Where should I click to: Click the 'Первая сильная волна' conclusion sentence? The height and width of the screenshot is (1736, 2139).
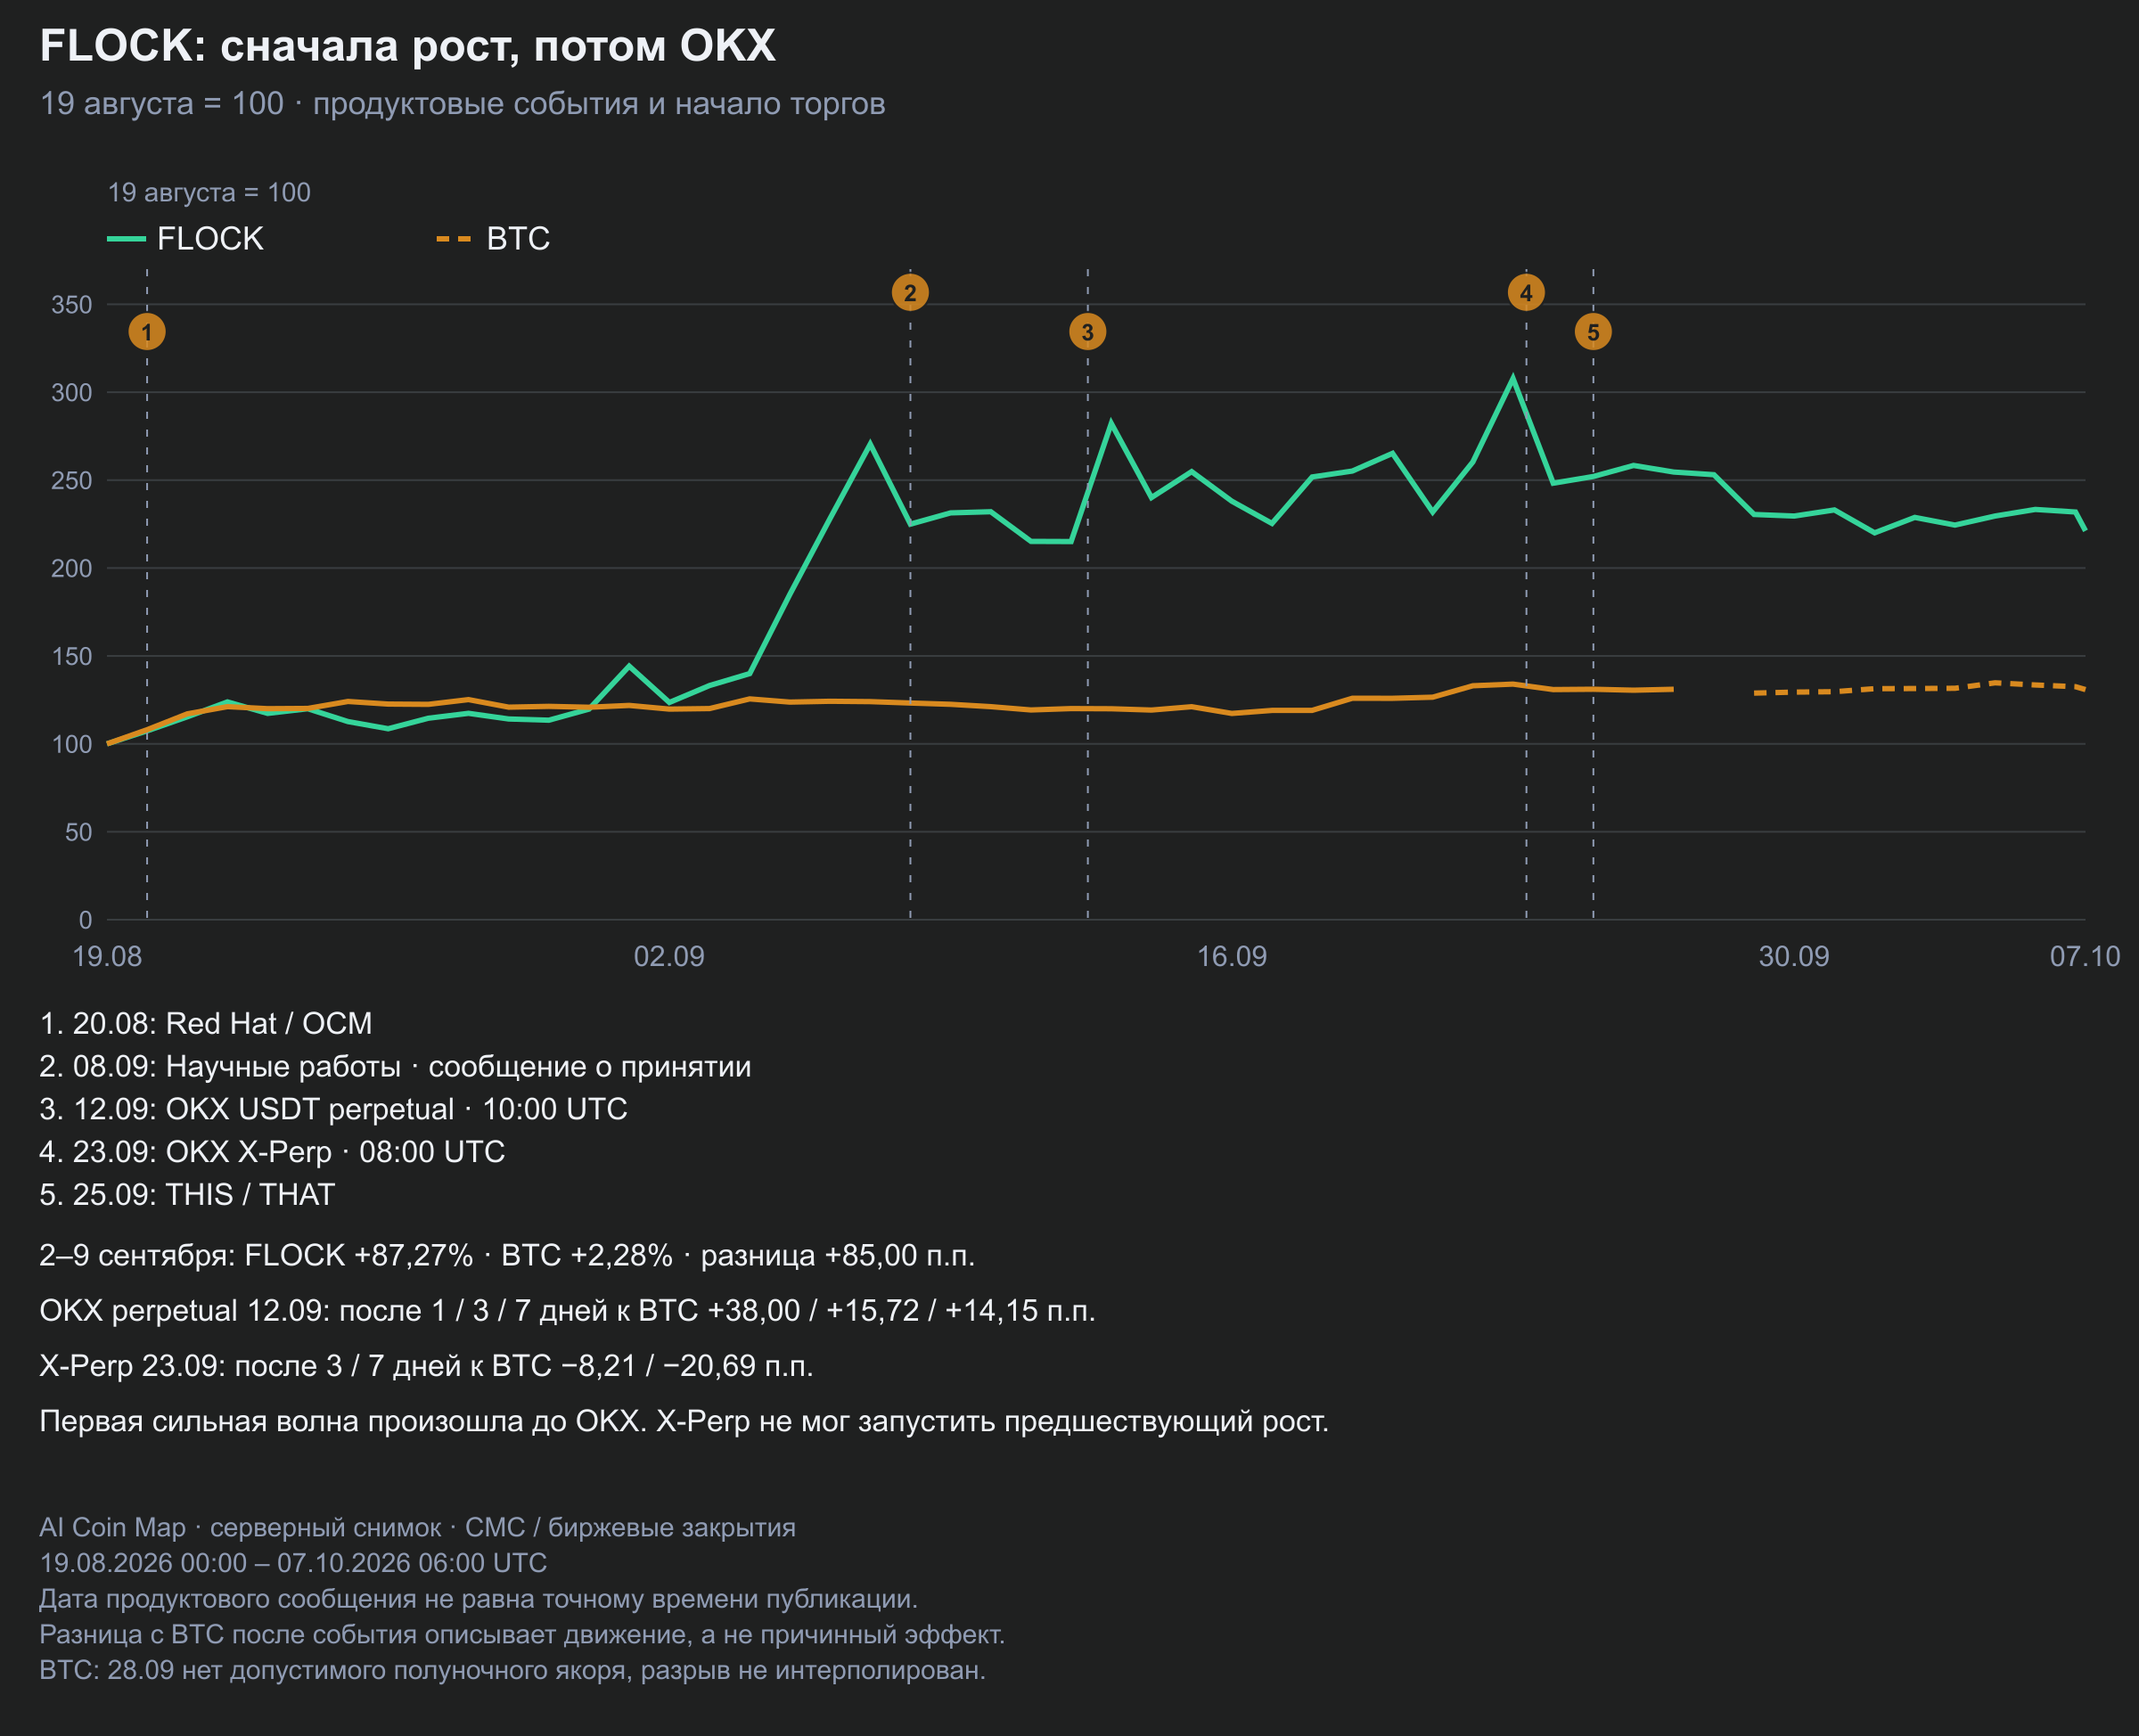click(684, 1422)
